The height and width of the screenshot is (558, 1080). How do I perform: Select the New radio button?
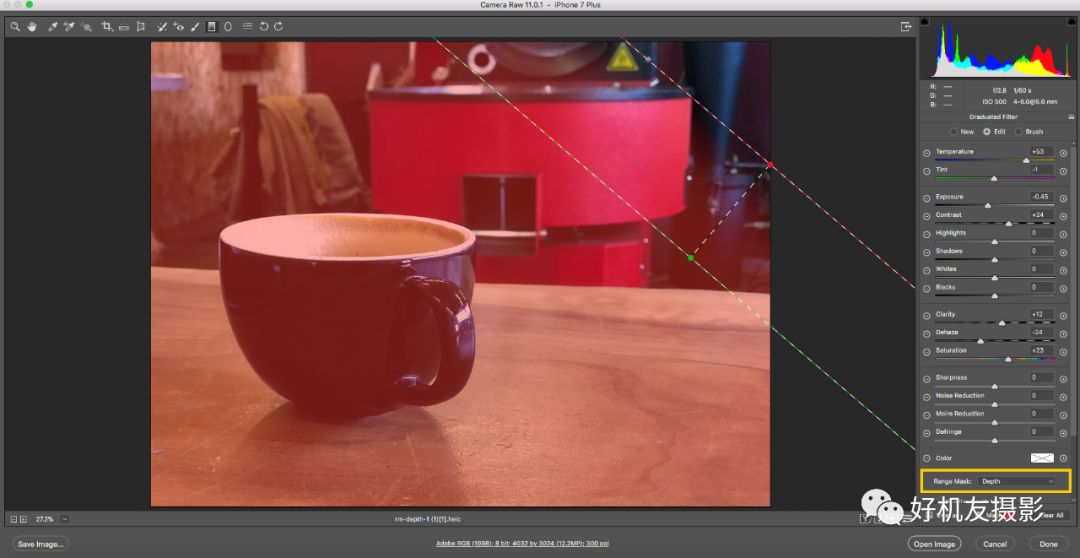[954, 132]
